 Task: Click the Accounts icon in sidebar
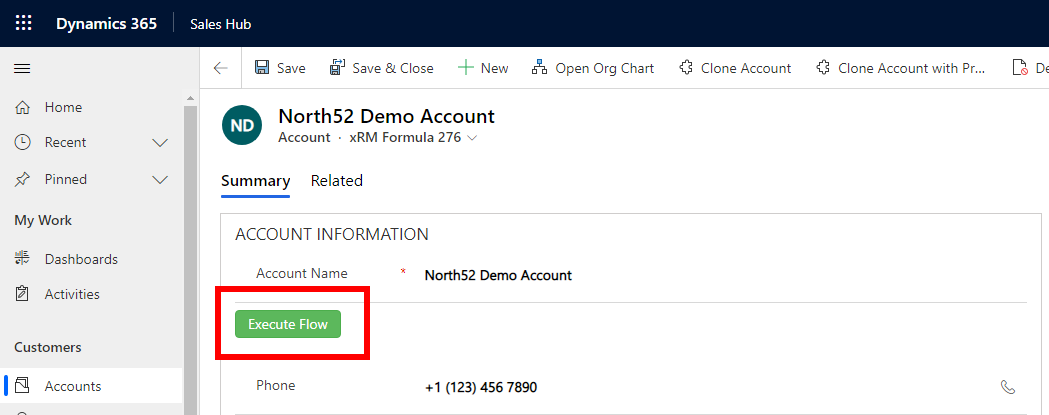pos(22,386)
